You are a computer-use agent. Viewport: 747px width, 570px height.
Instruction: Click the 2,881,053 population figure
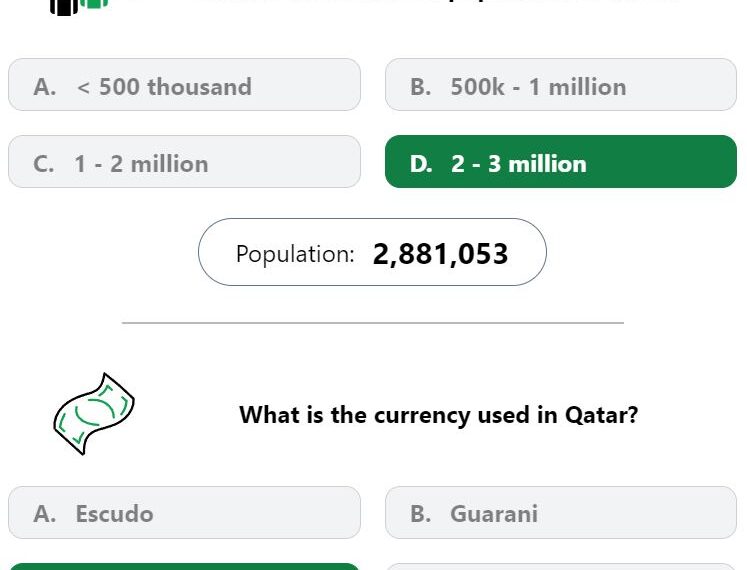pyautogui.click(x=440, y=254)
